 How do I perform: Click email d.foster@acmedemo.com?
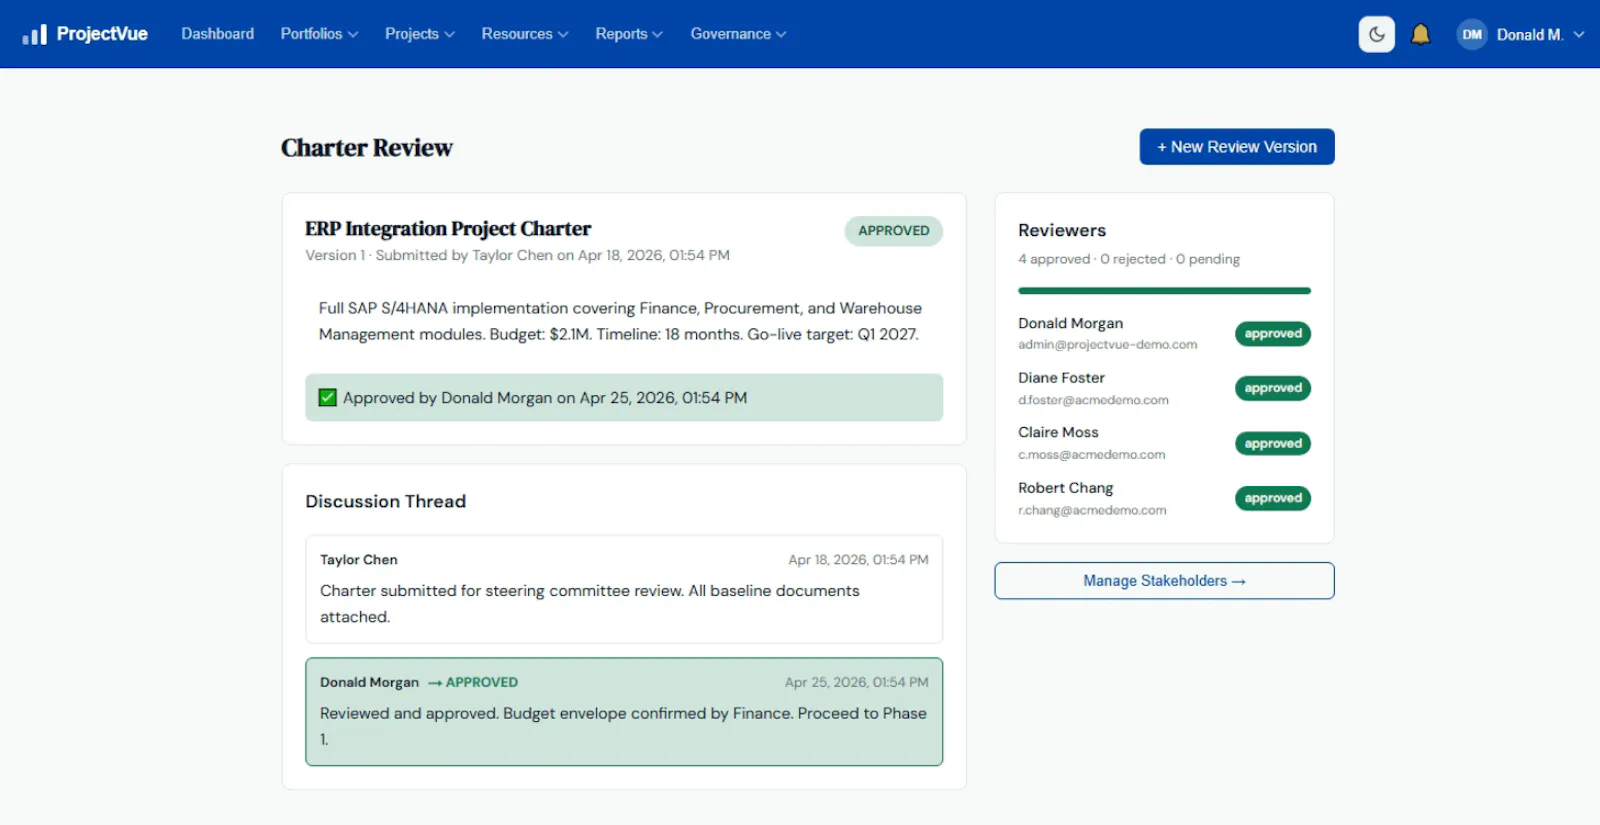point(1093,400)
